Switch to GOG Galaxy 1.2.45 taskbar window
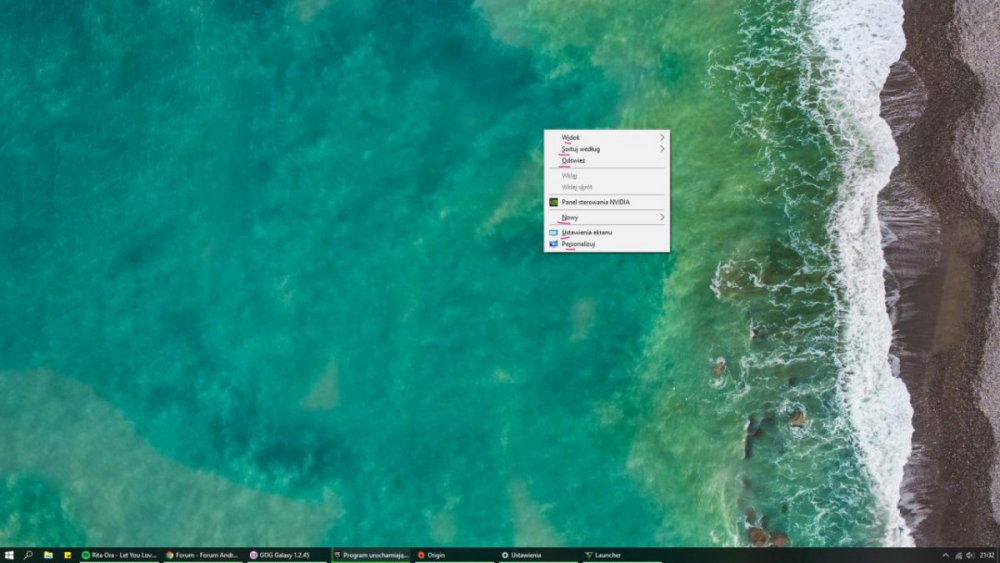This screenshot has height=563, width=1000. 287,555
